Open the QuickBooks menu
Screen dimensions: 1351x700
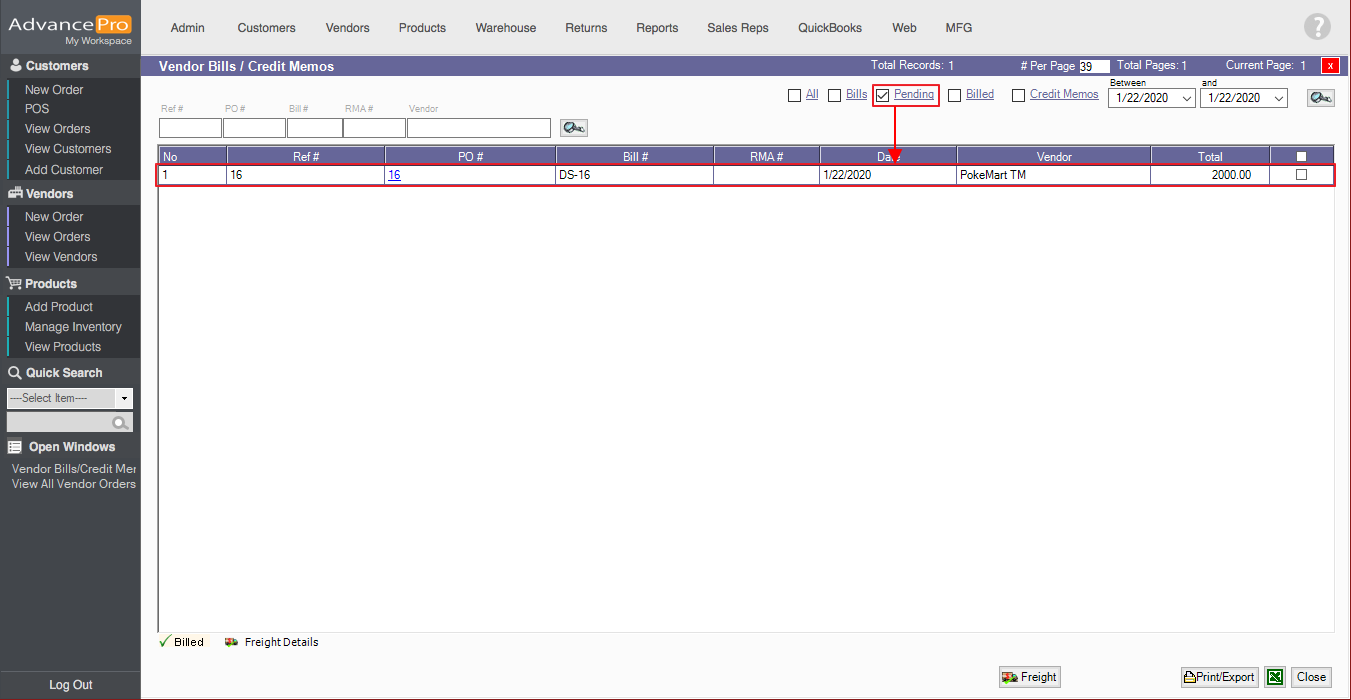pos(829,28)
